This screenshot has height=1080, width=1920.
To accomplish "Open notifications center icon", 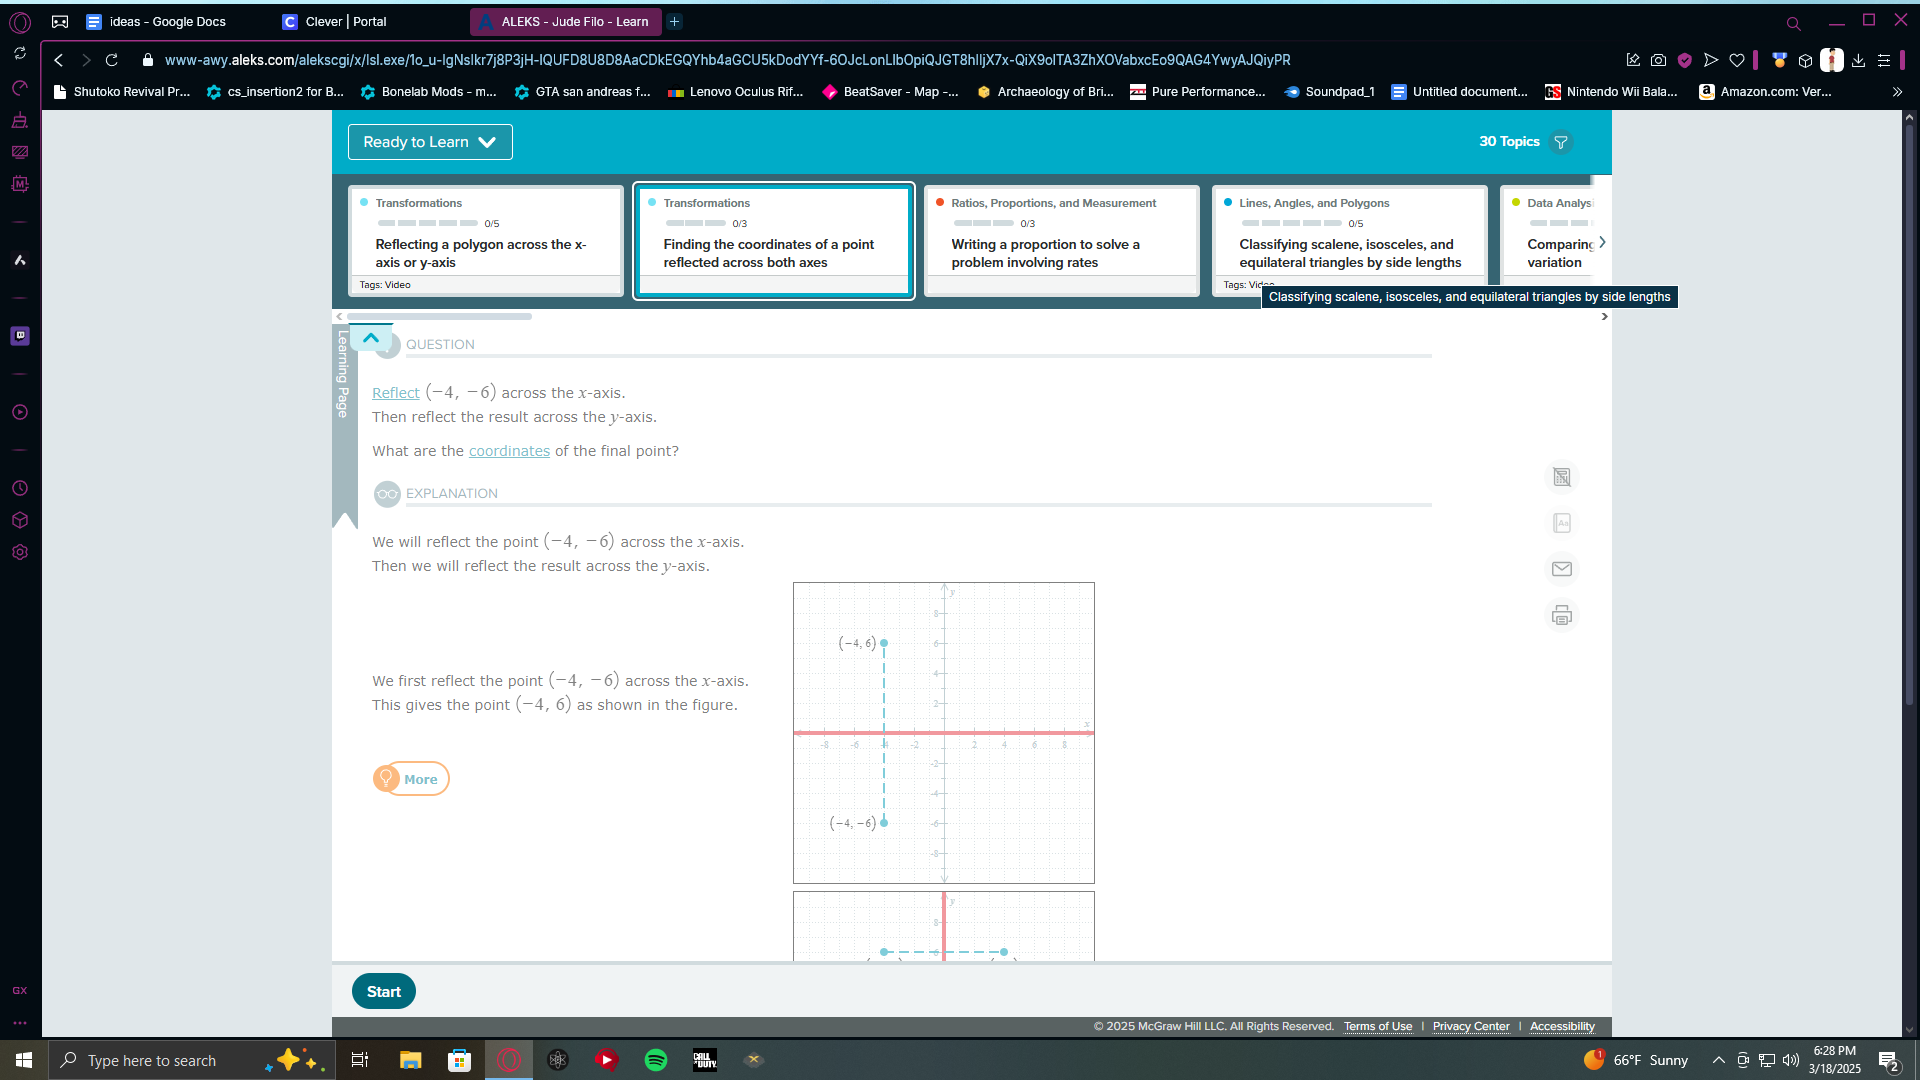I will 1888,1060.
